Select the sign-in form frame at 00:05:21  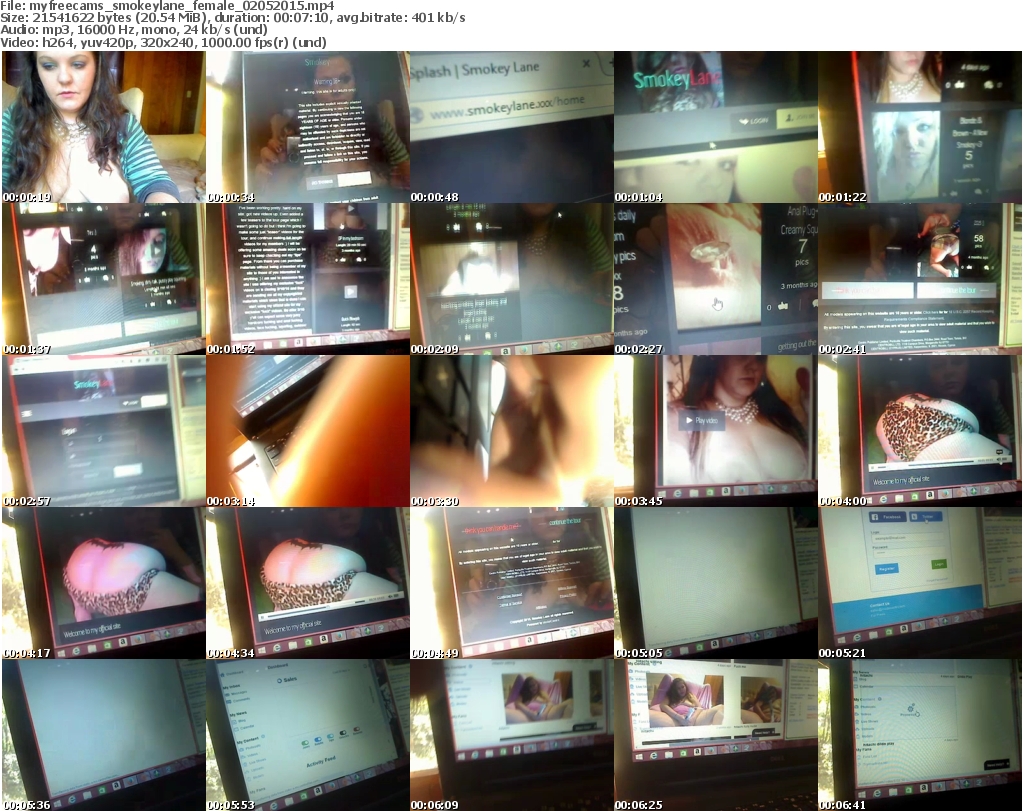tap(919, 584)
